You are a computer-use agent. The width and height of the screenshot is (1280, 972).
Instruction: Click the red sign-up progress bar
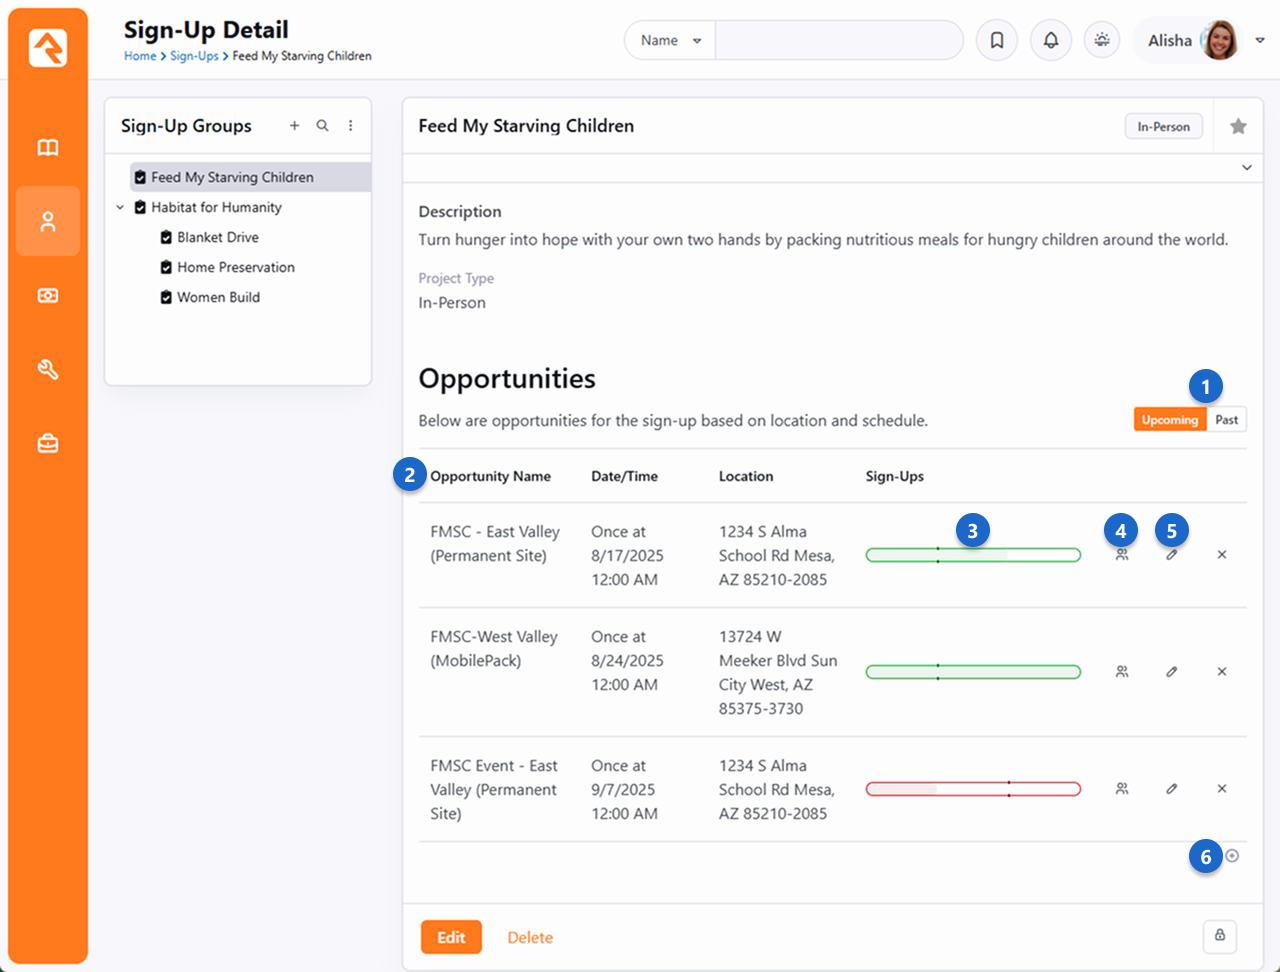tap(973, 789)
